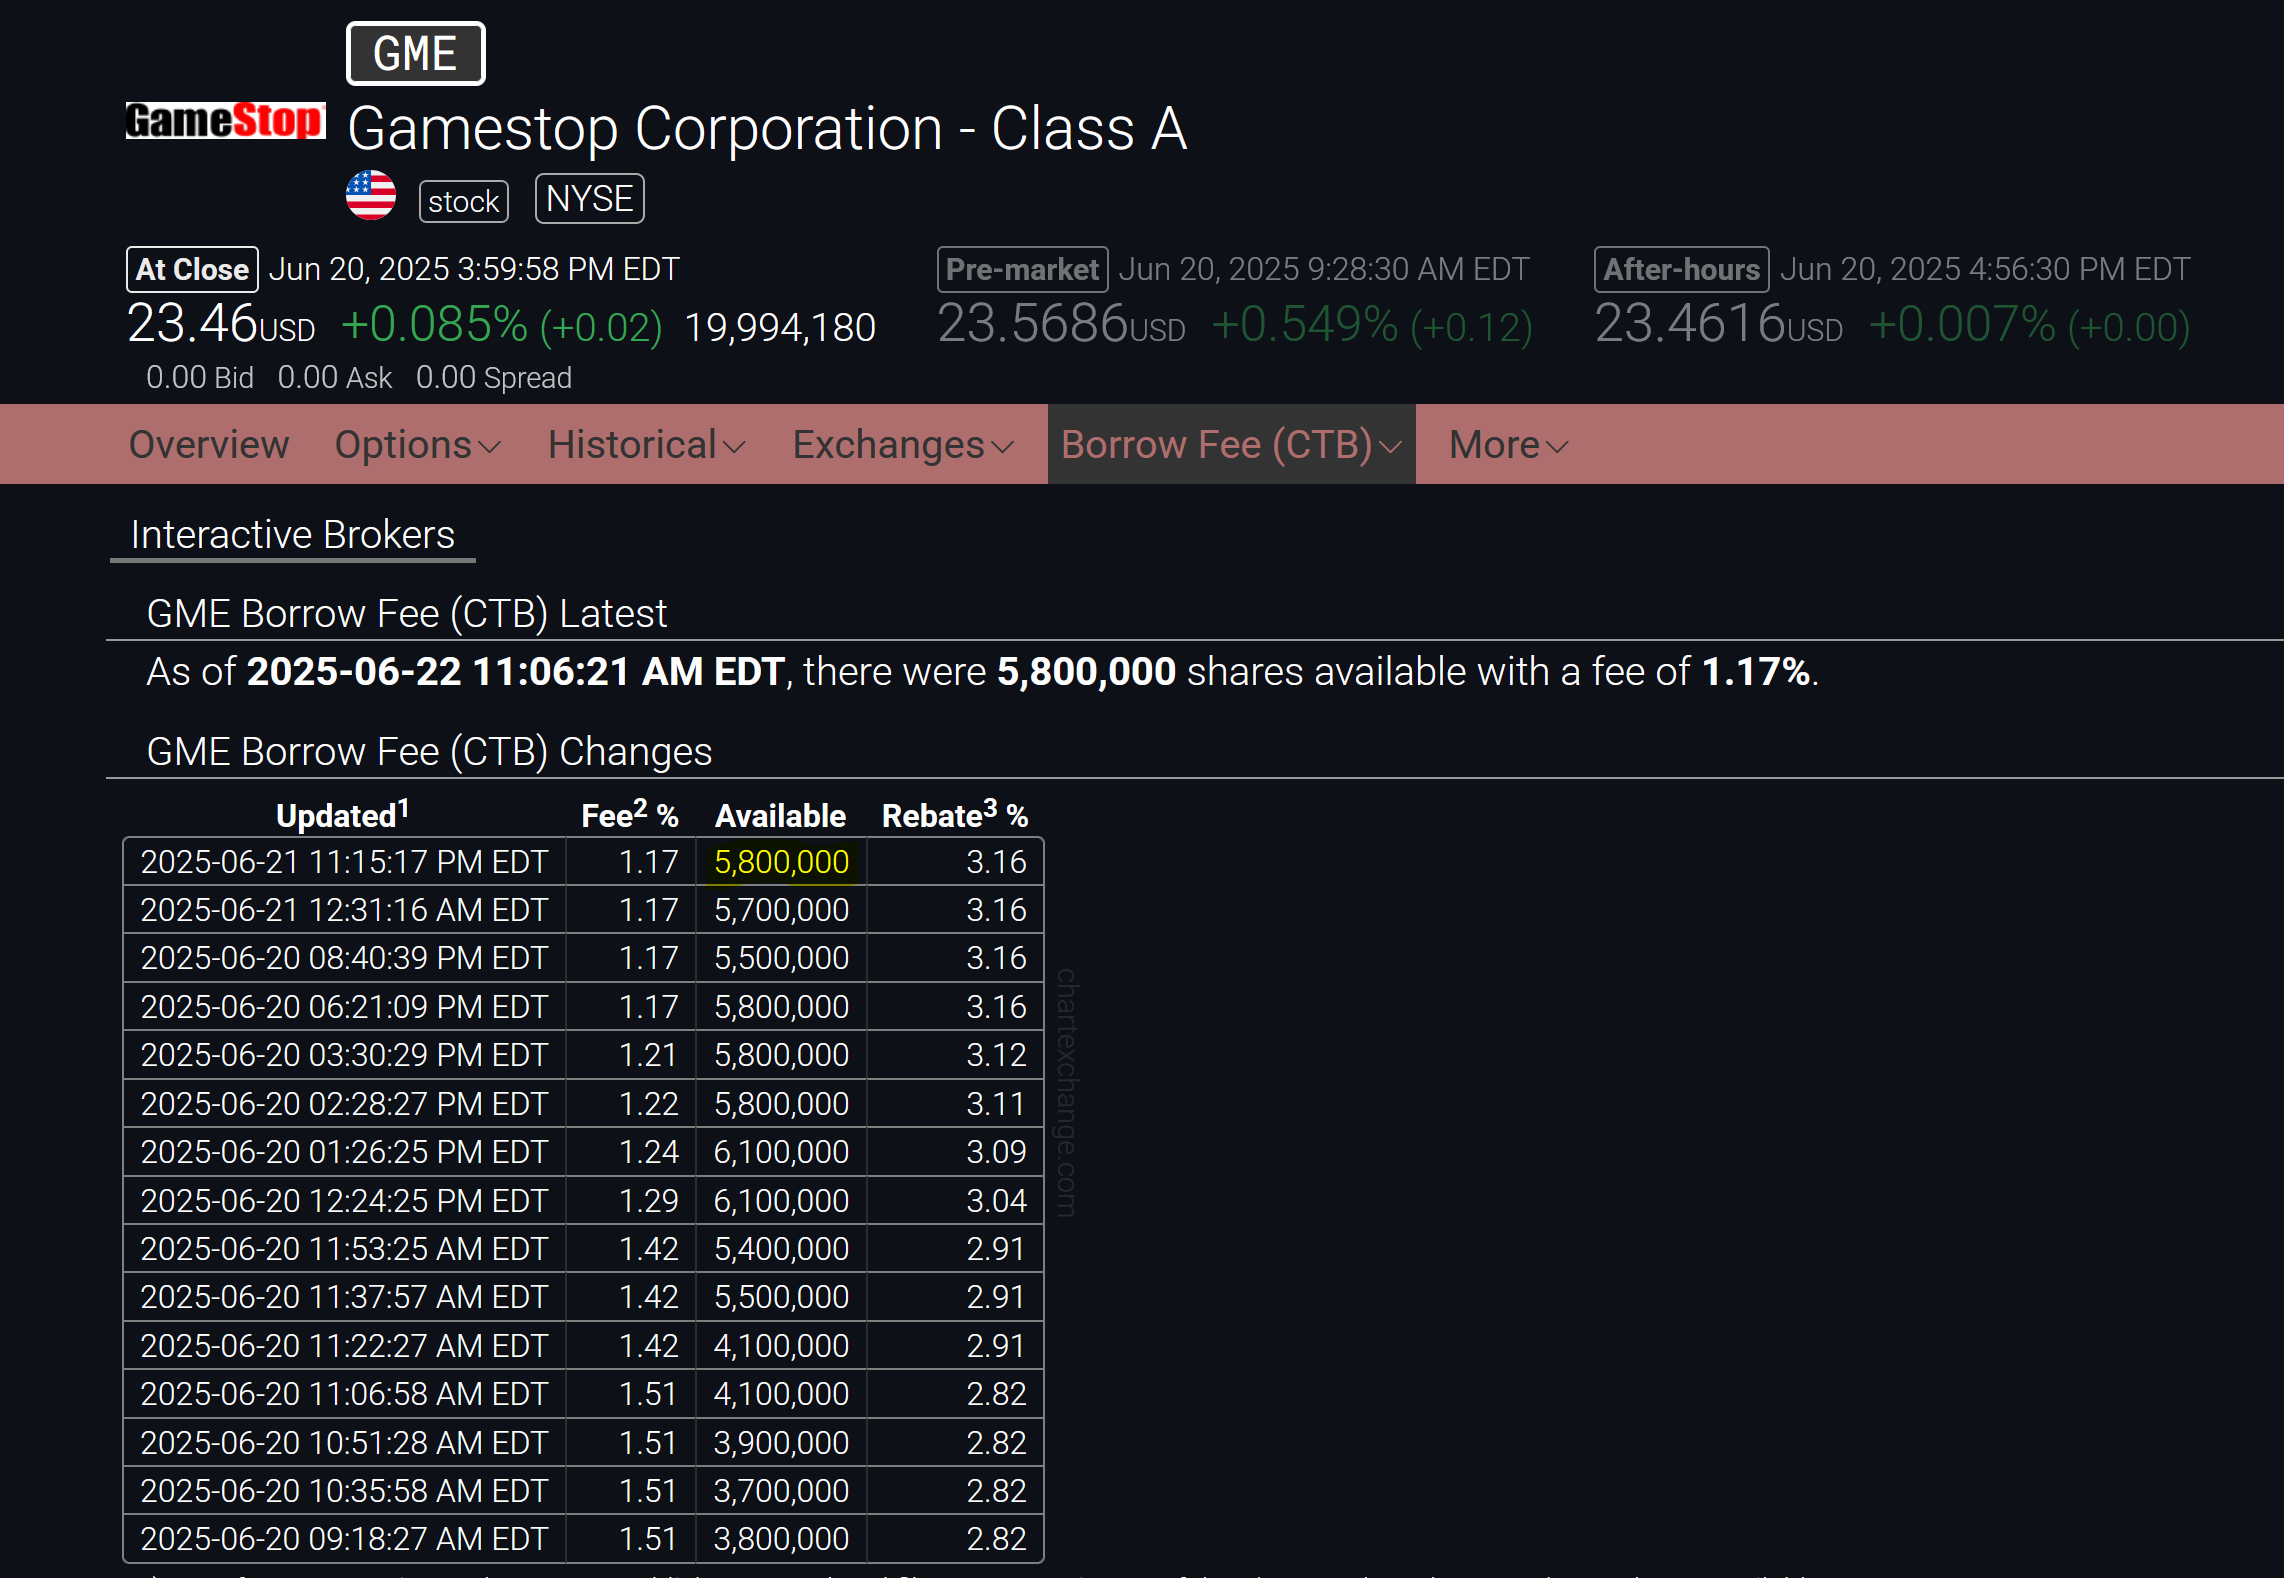This screenshot has width=2284, height=1578.
Task: Click the highlighted 5,800,000 available cell
Action: point(781,862)
